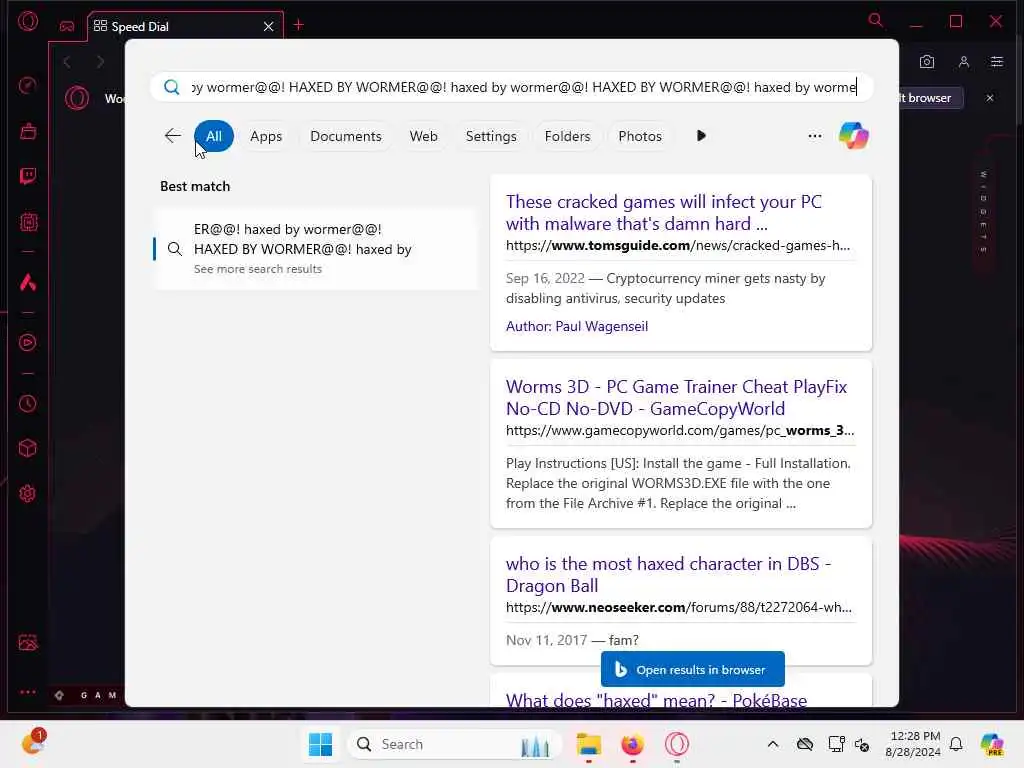Viewport: 1024px width, 768px height.
Task: Show more filters with right arrow
Action: coord(701,136)
